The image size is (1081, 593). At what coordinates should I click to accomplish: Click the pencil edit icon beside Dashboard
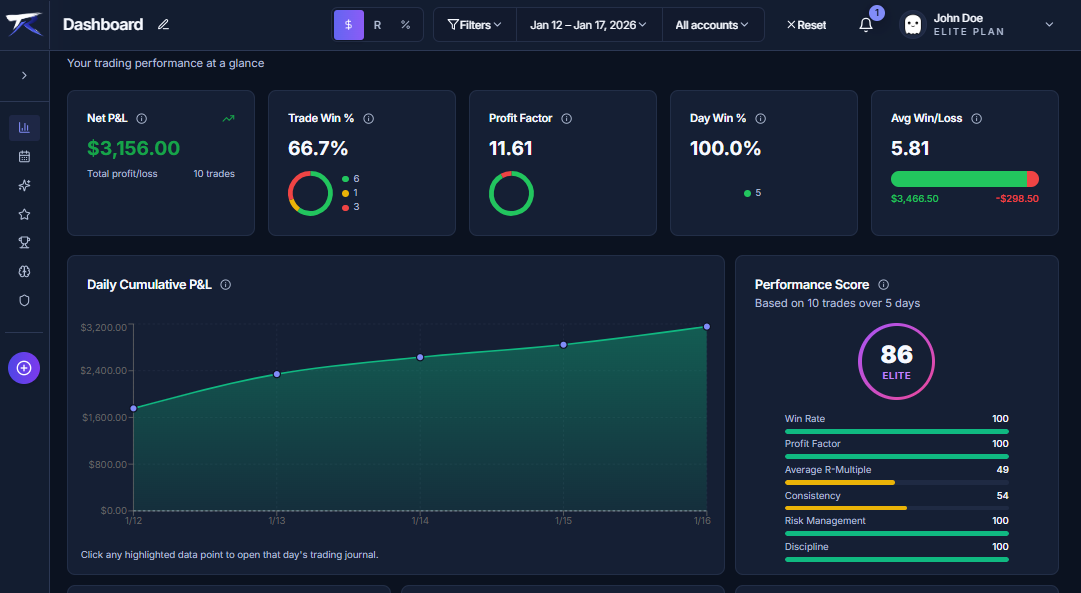(164, 25)
